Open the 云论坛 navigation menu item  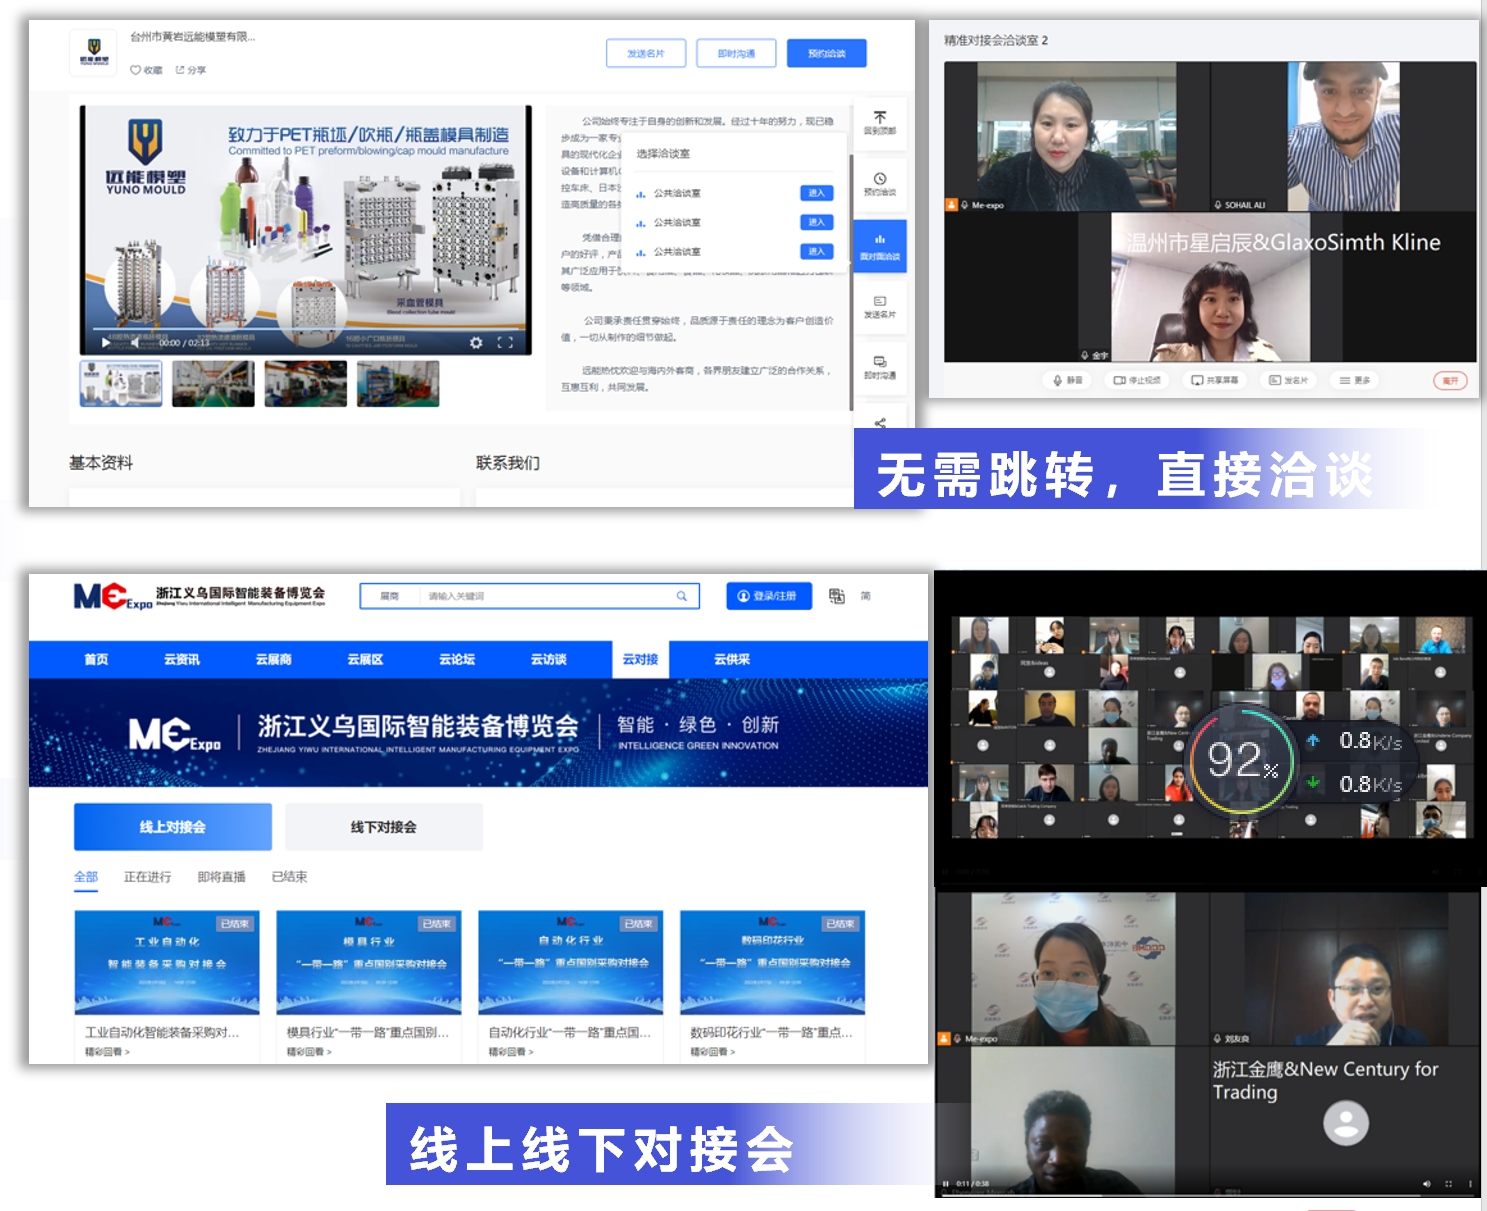tap(457, 660)
